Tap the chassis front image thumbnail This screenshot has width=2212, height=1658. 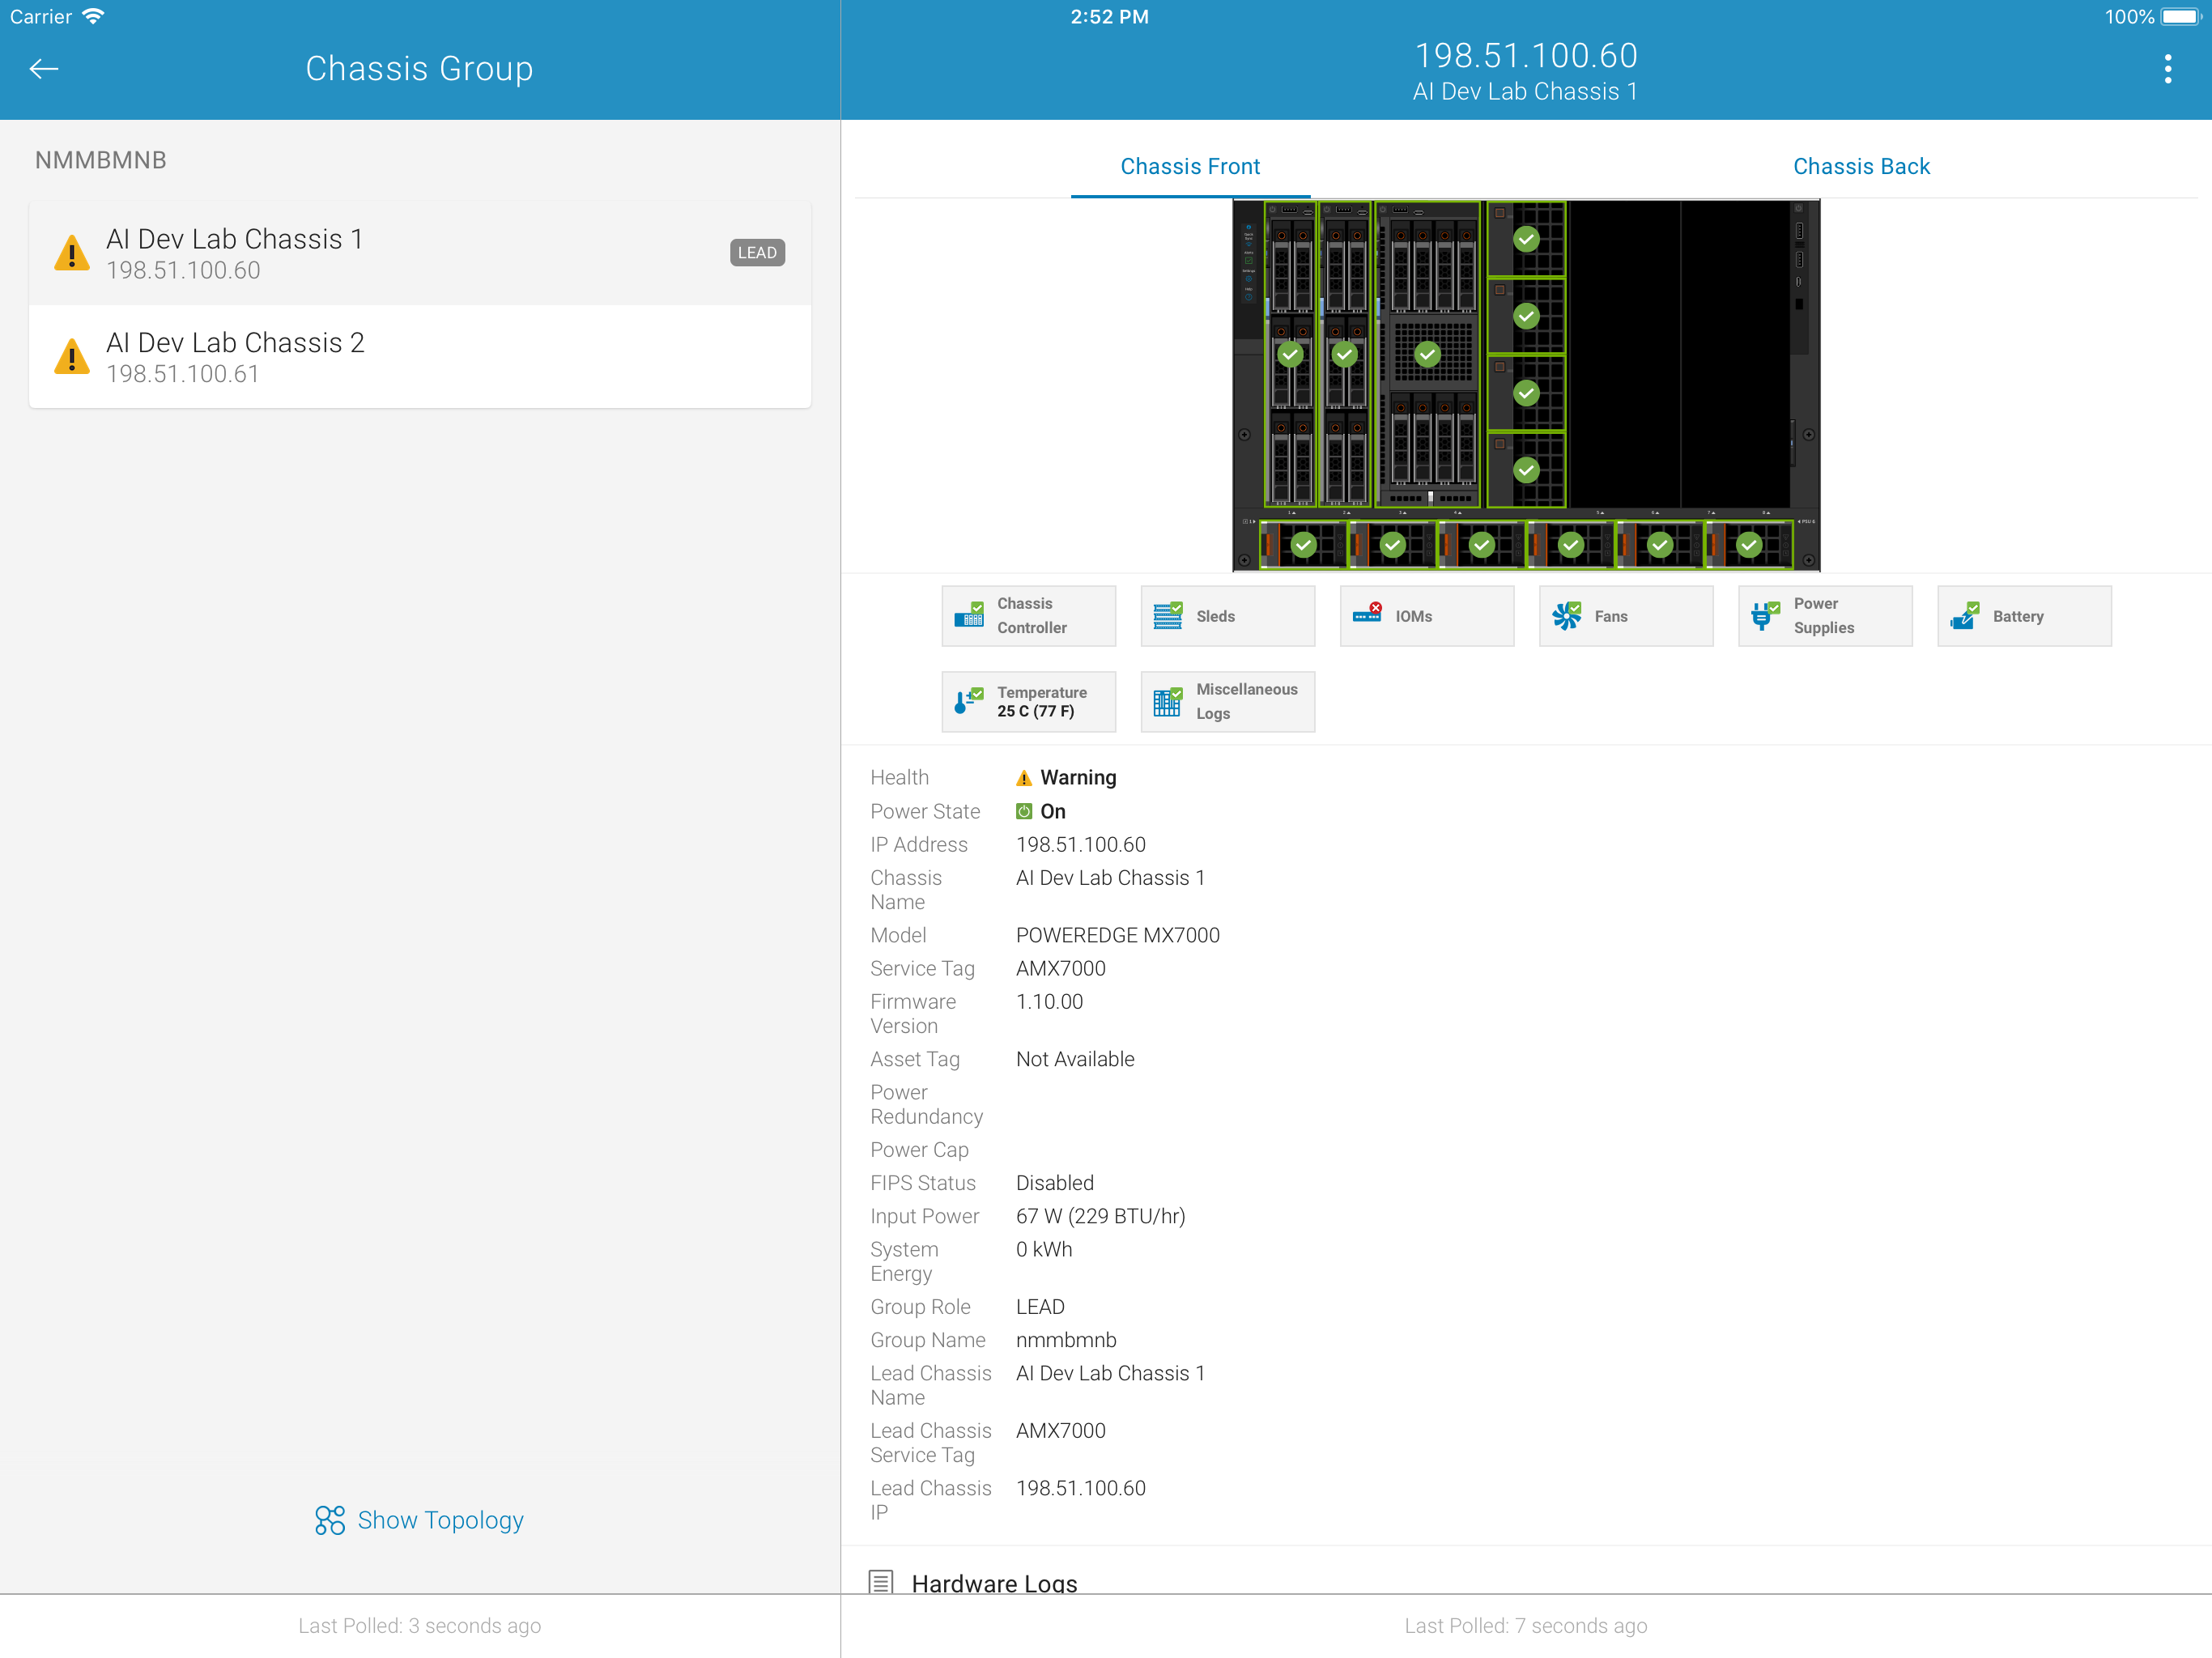click(1525, 385)
